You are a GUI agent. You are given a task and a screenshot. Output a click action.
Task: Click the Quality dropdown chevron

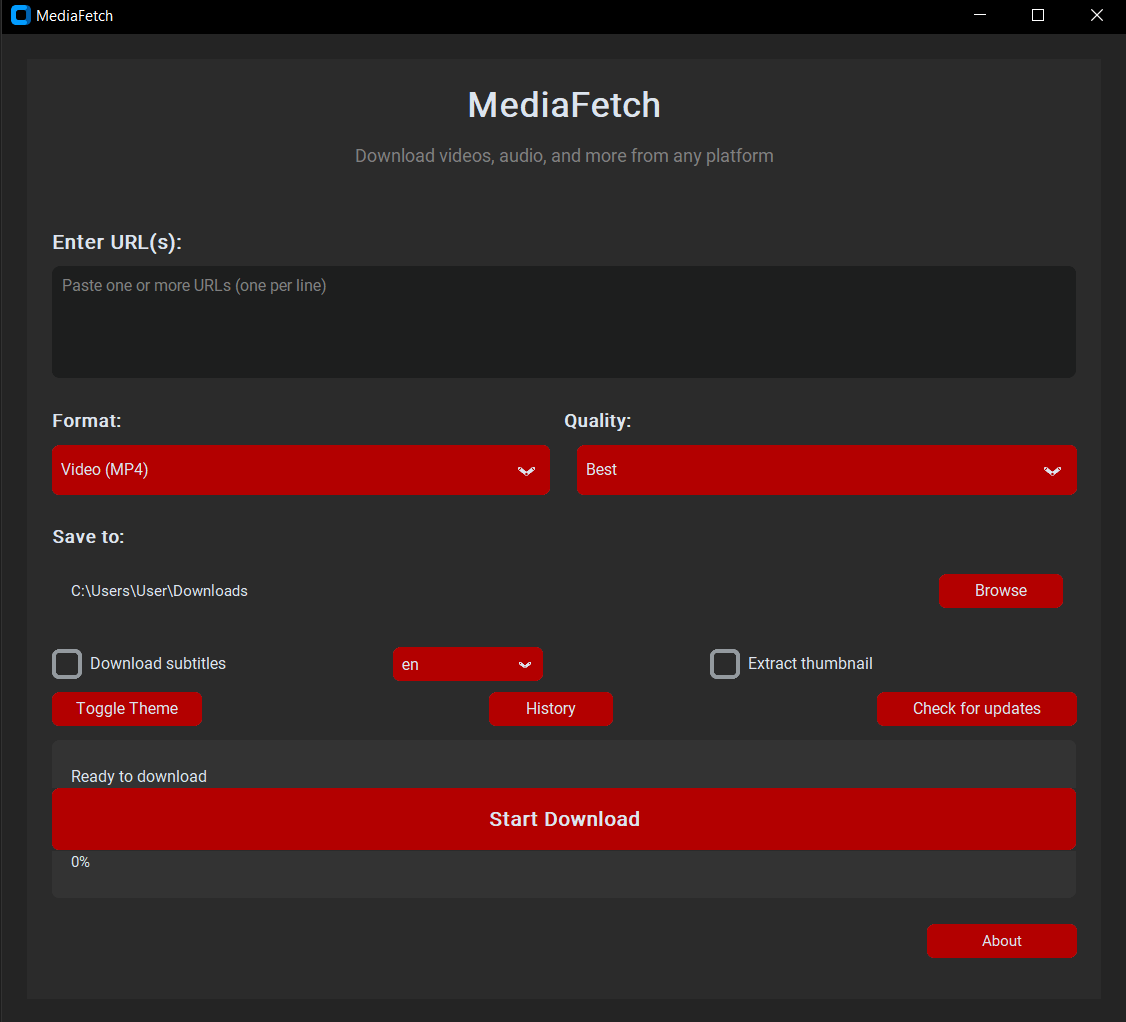[x=1052, y=470]
